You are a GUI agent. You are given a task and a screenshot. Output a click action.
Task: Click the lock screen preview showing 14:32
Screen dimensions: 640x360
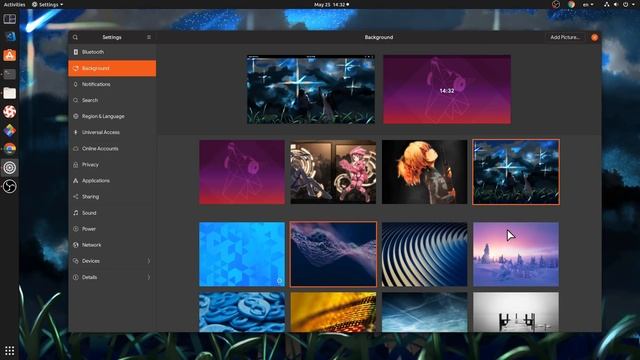pos(447,89)
